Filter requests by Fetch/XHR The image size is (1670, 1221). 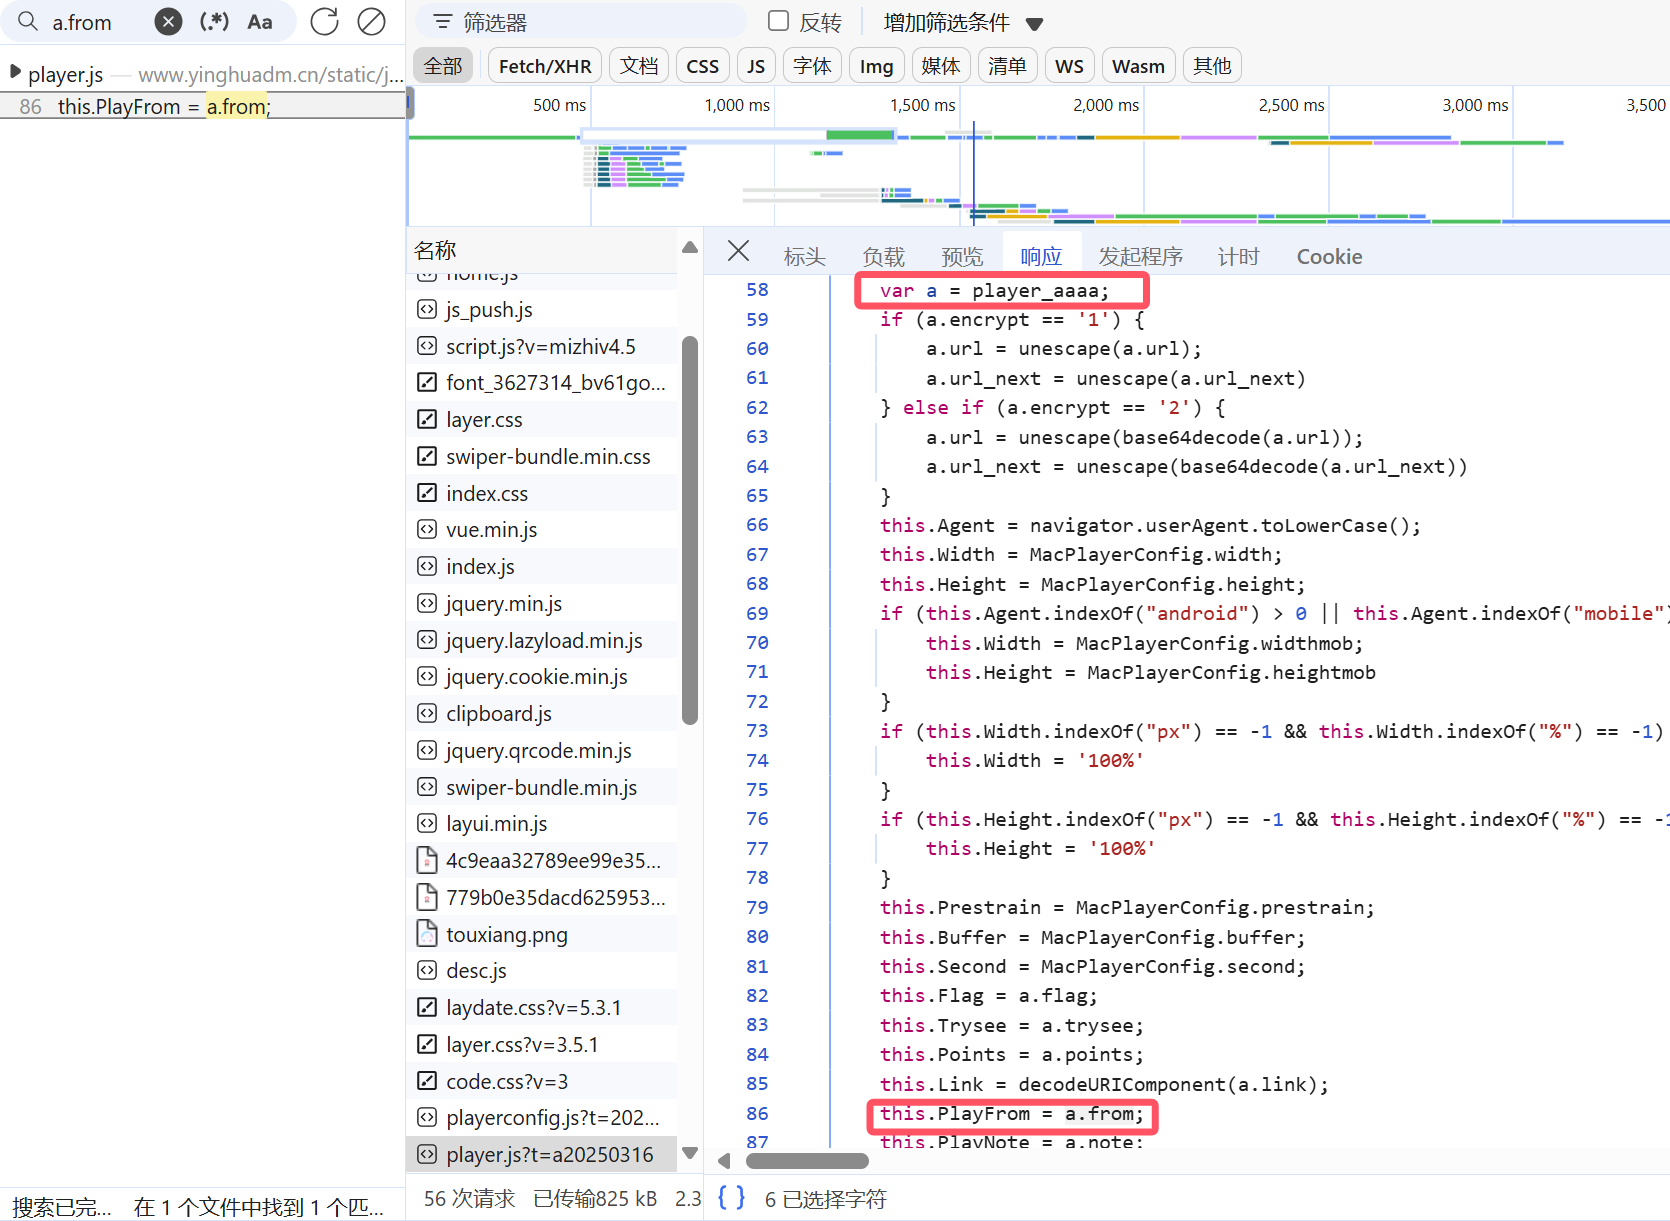coord(544,66)
